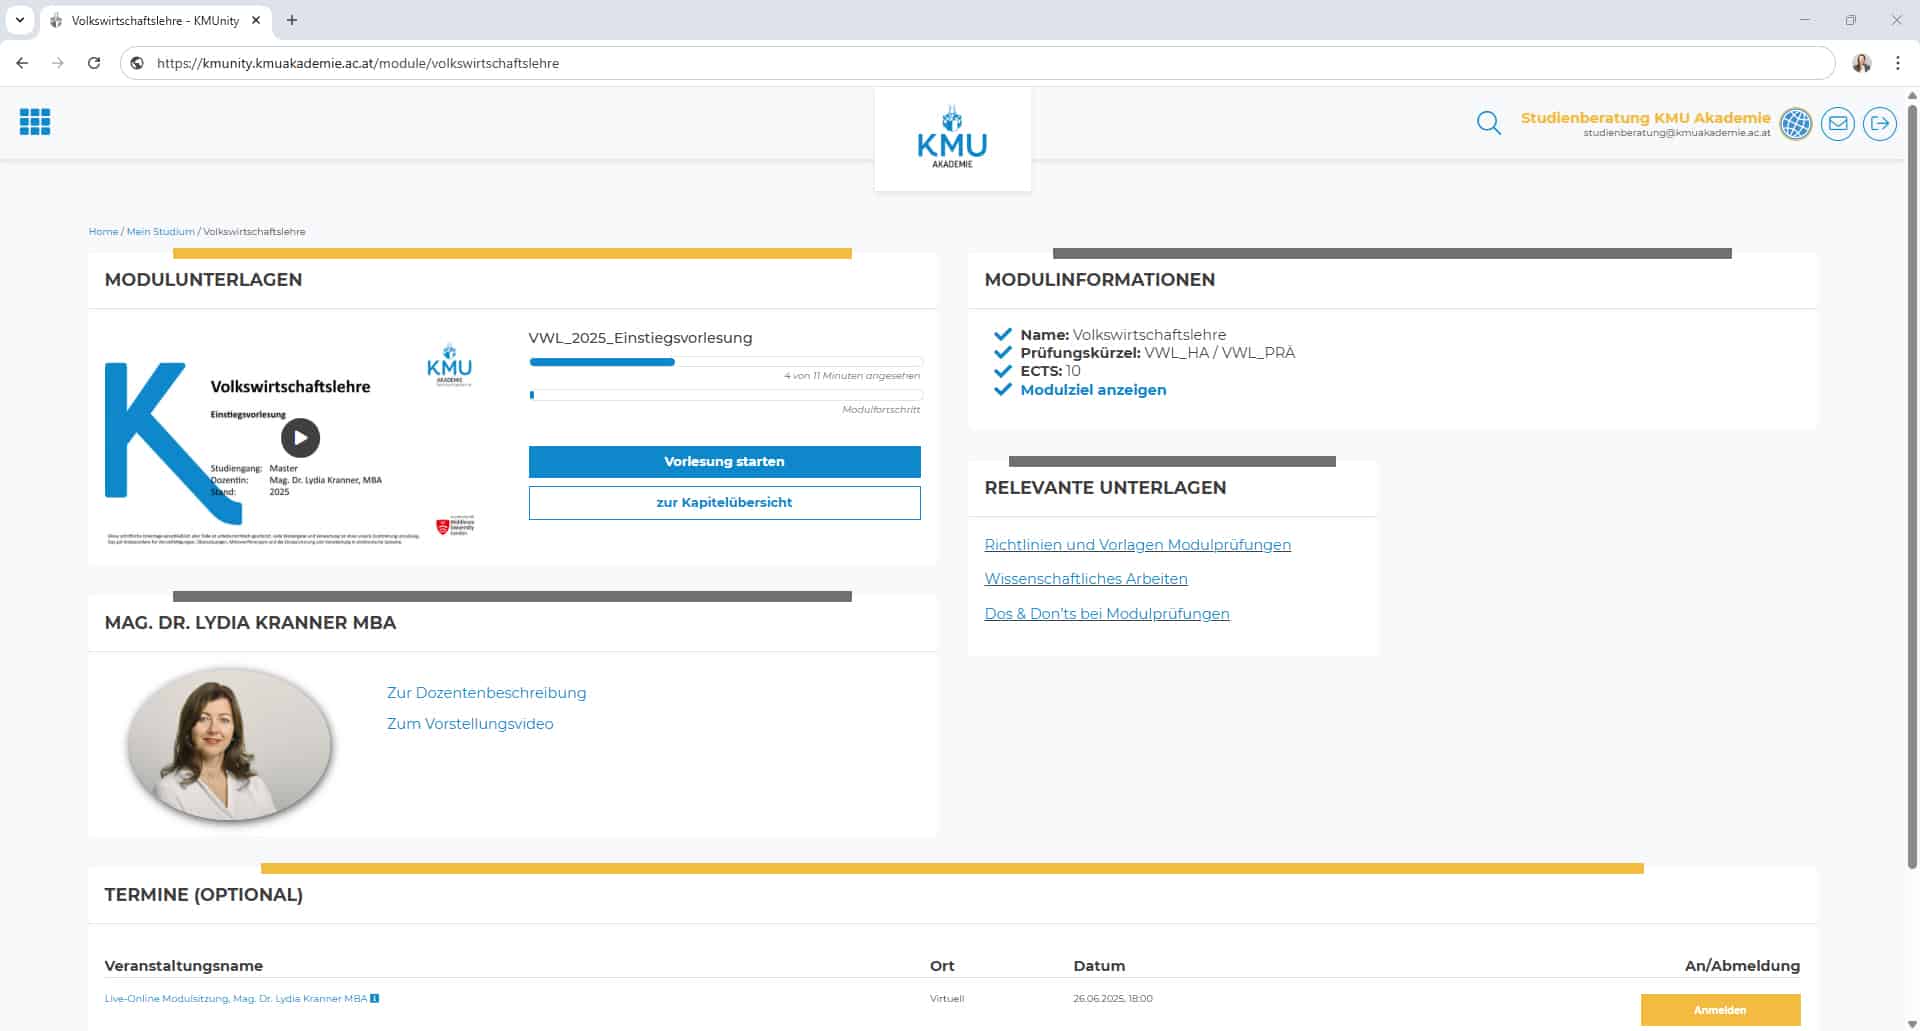1920x1031 pixels.
Task: Reload the page with the refresh icon
Action: click(x=94, y=63)
